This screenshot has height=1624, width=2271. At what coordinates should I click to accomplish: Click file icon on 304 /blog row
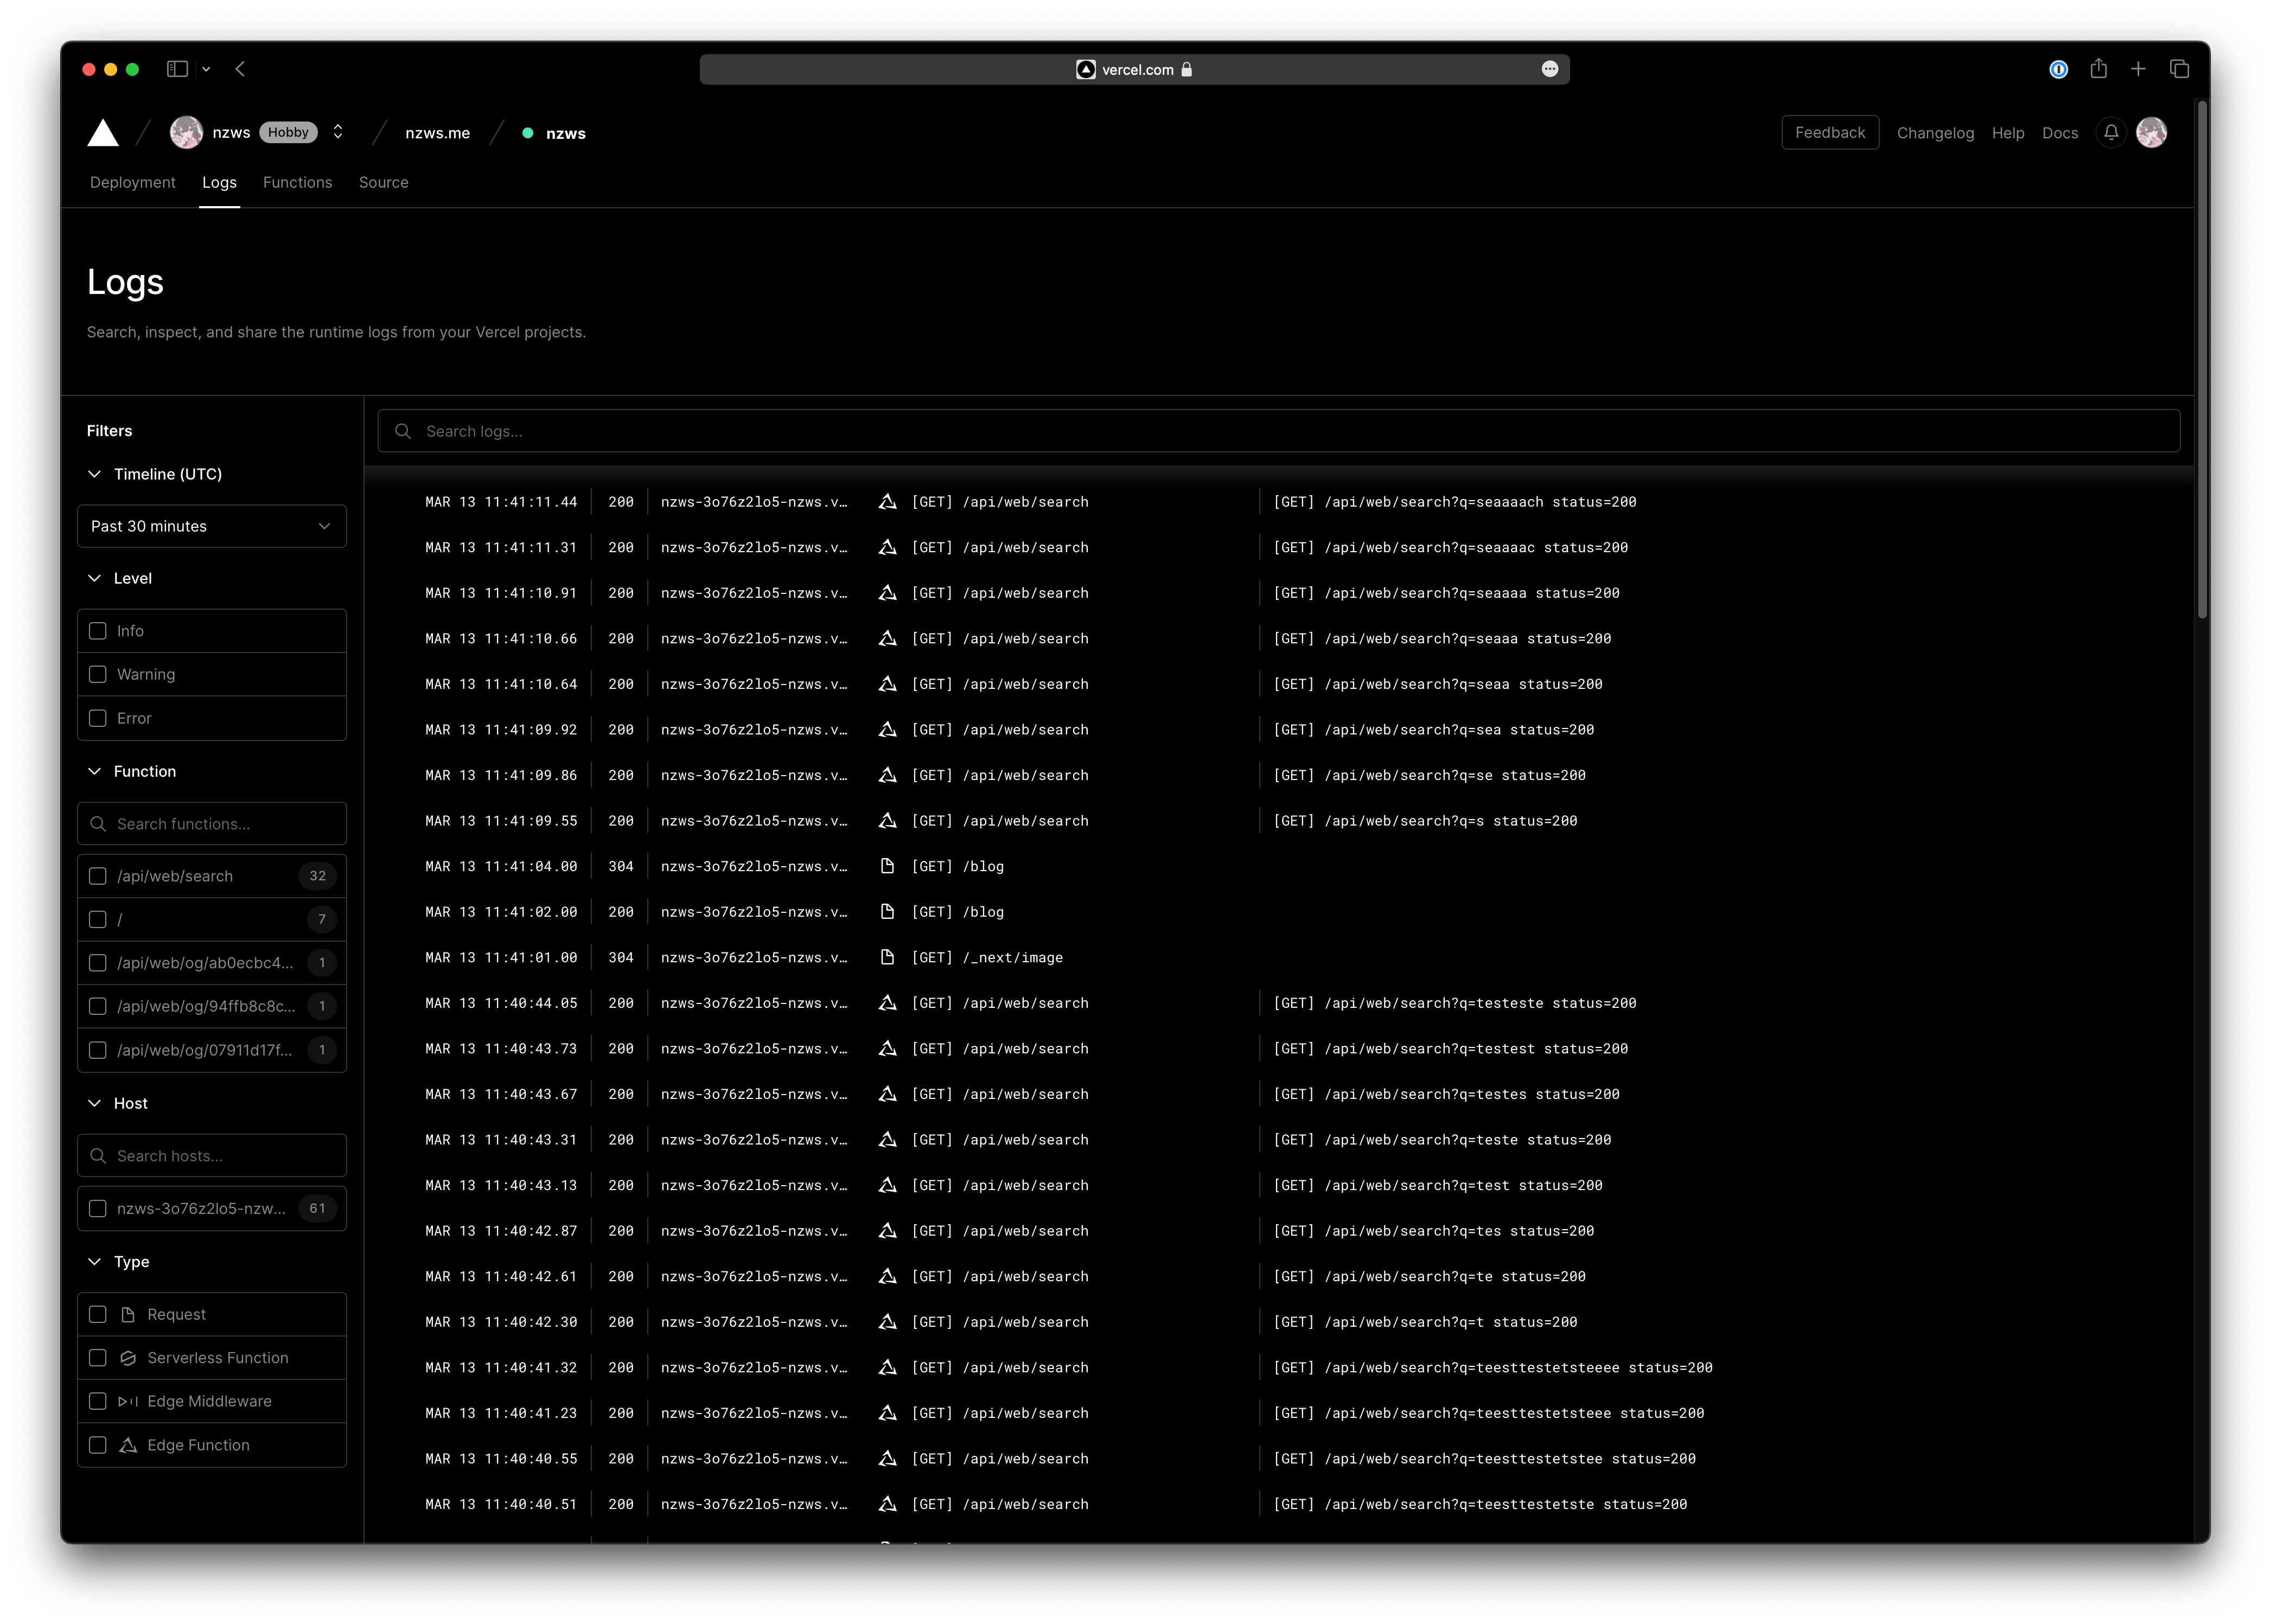887,866
